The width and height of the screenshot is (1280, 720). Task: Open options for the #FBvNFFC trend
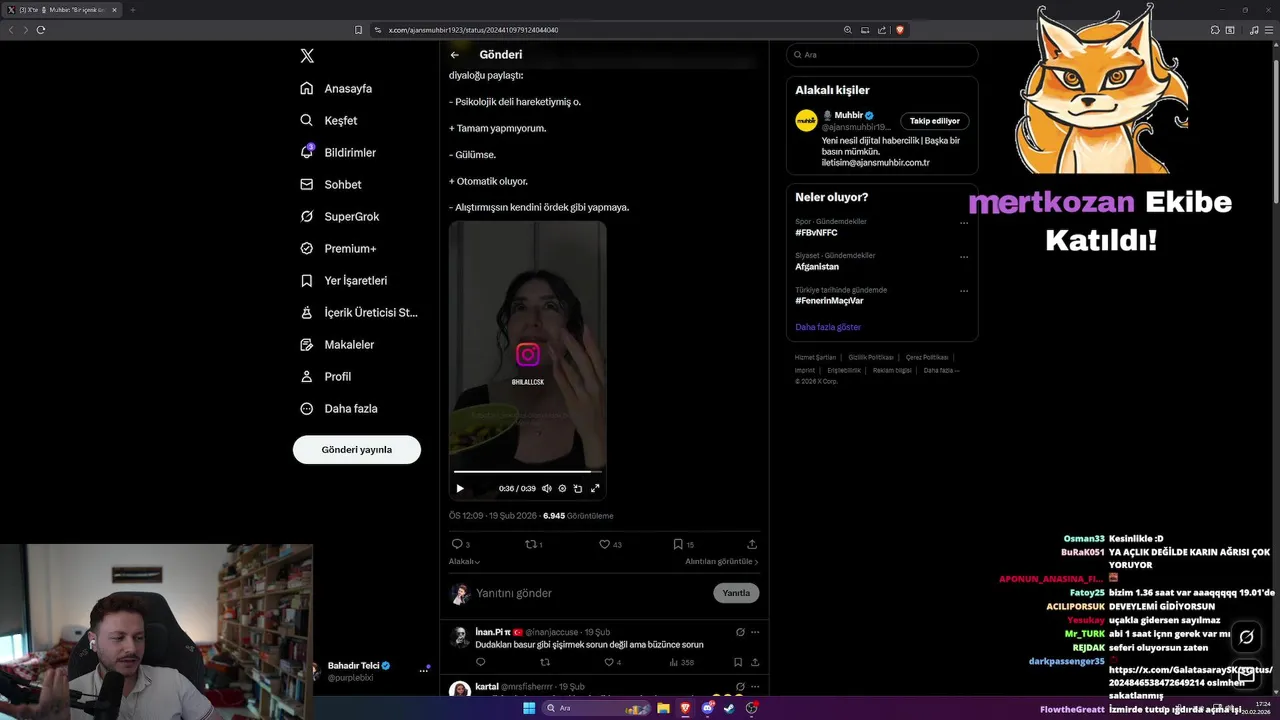tap(964, 223)
